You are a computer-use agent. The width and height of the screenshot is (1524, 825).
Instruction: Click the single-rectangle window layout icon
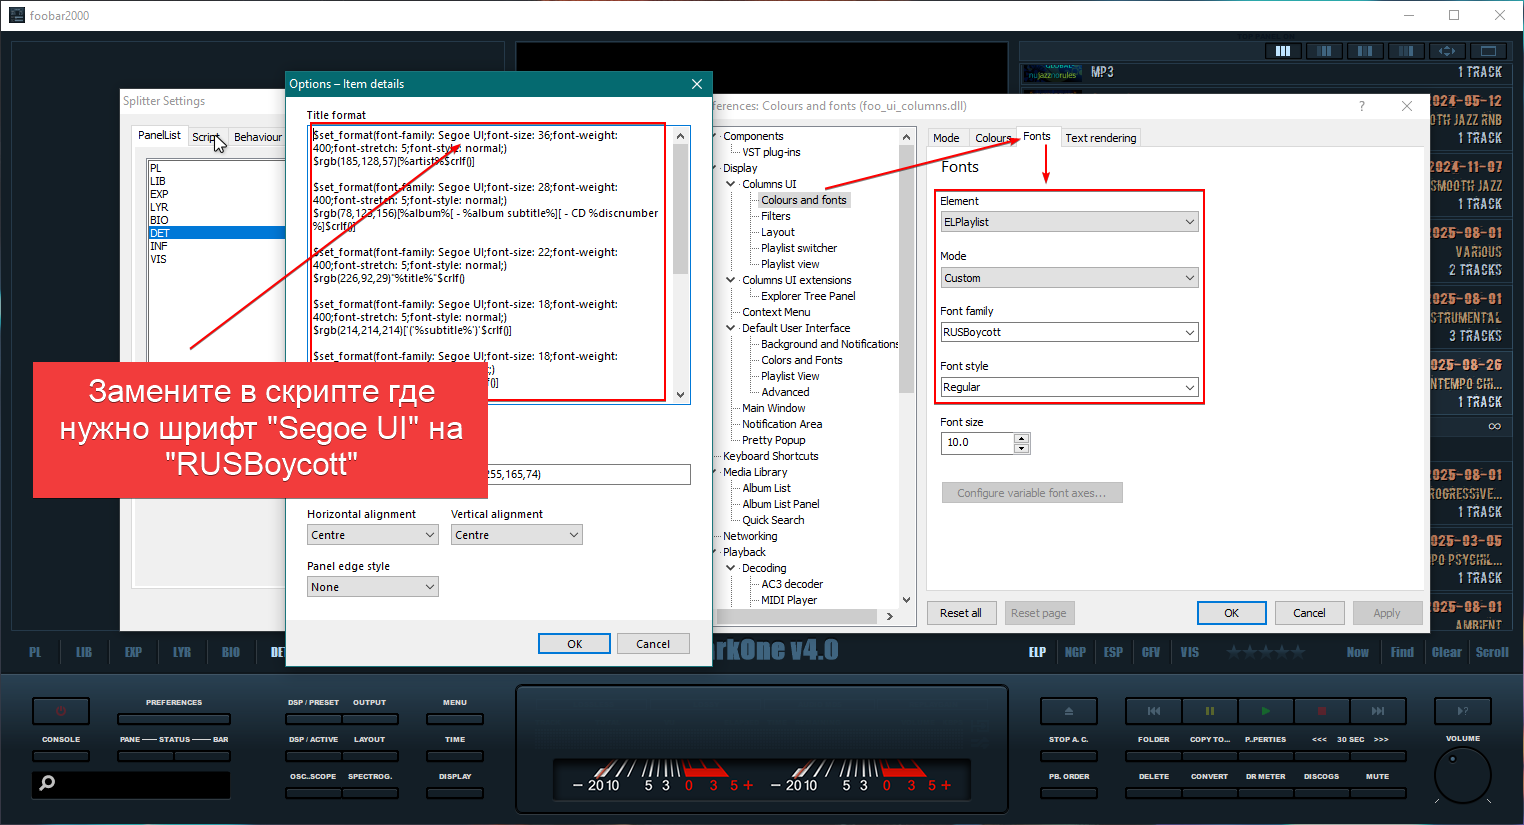[1488, 51]
